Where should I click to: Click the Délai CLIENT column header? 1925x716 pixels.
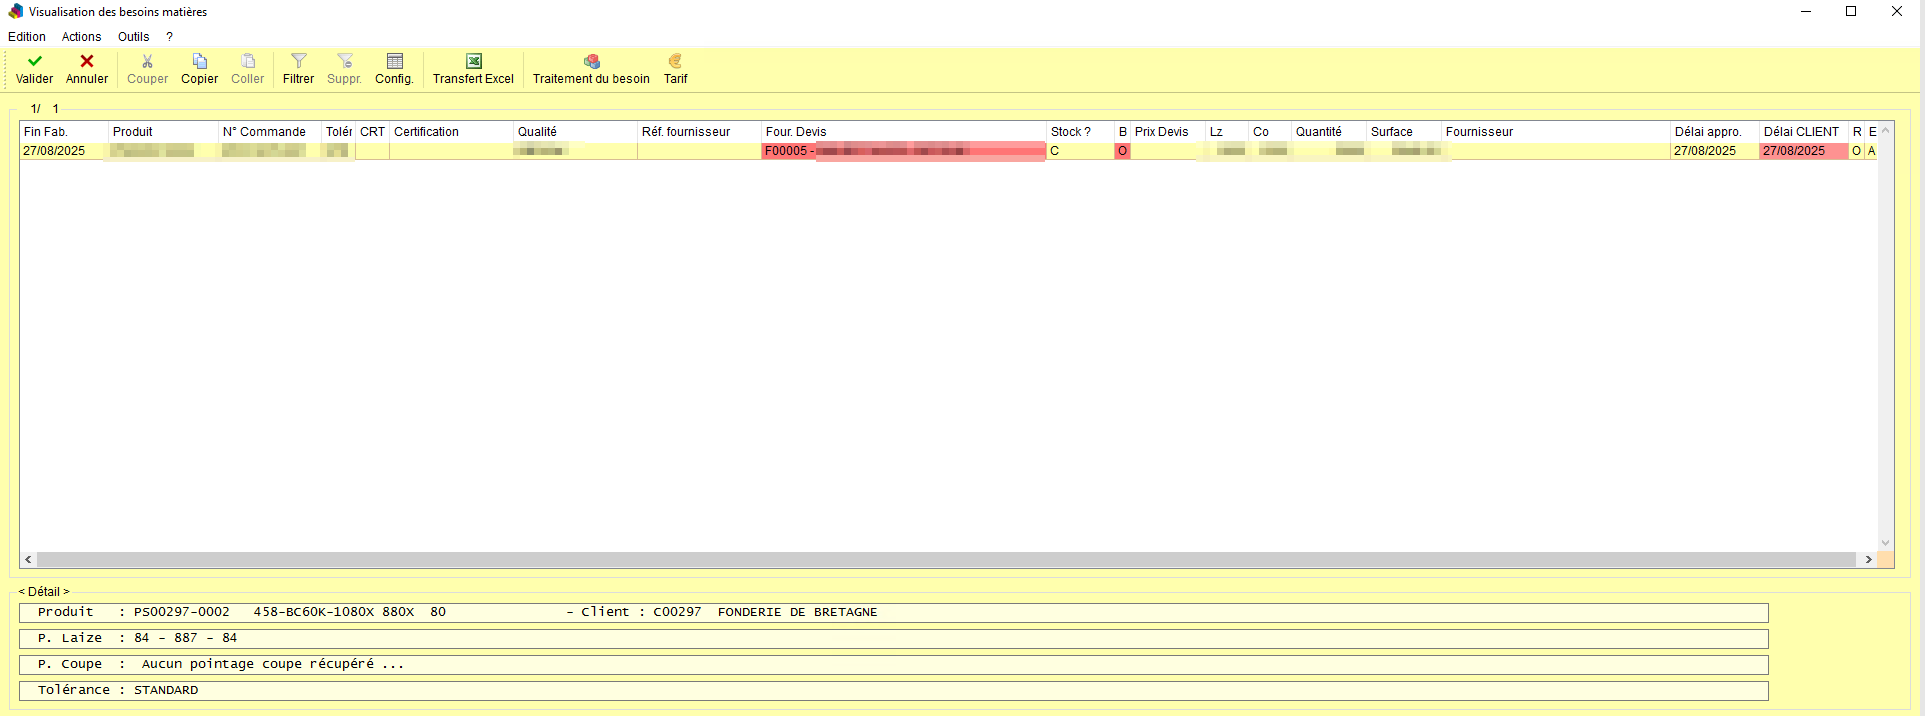(1801, 132)
